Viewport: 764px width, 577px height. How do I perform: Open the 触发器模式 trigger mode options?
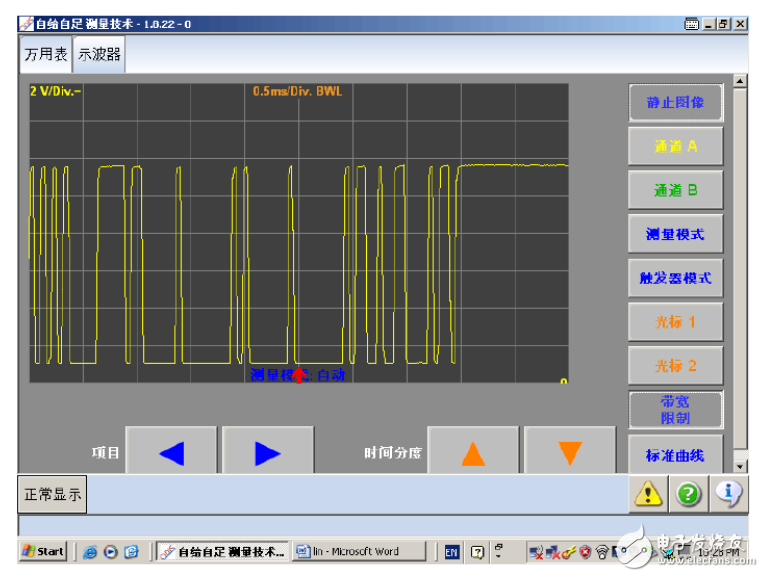click(x=675, y=278)
